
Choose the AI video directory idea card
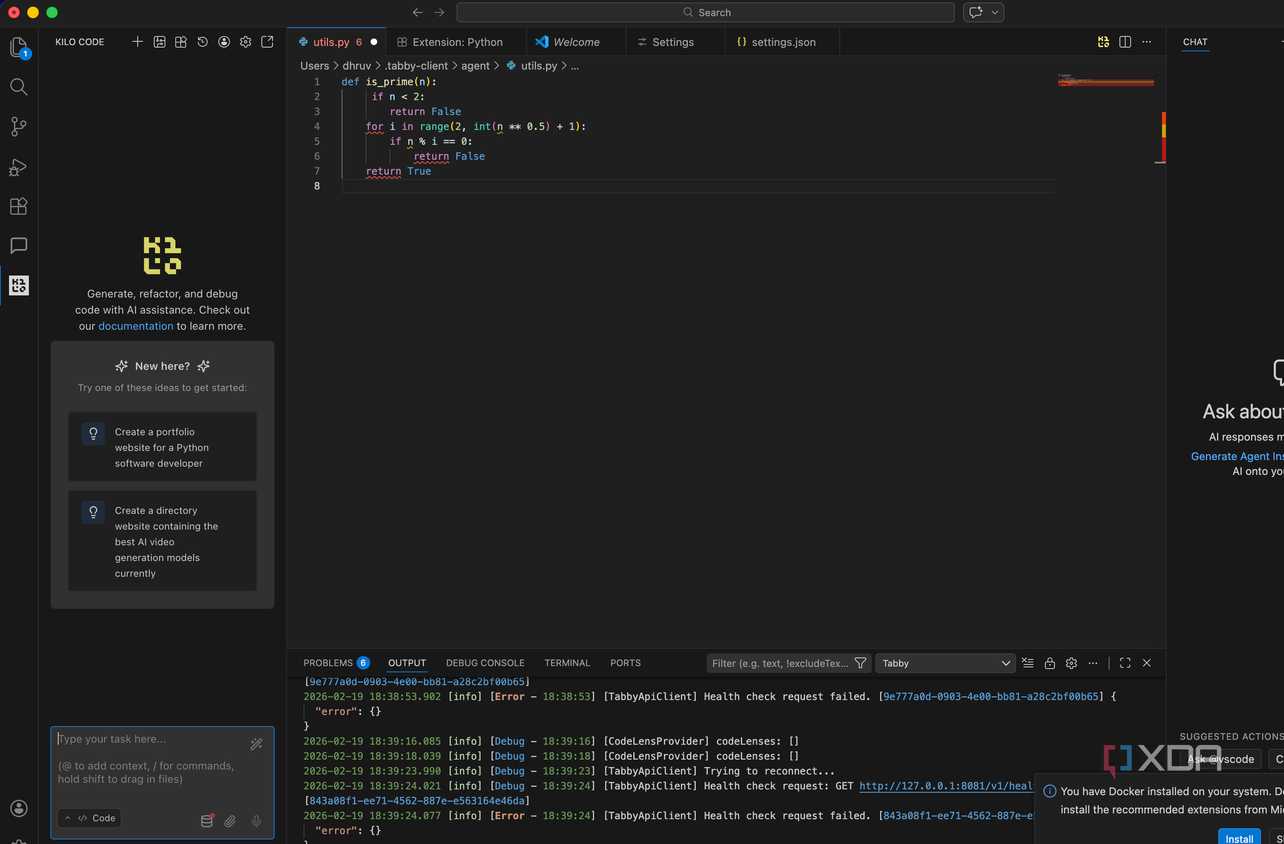[x=163, y=541]
